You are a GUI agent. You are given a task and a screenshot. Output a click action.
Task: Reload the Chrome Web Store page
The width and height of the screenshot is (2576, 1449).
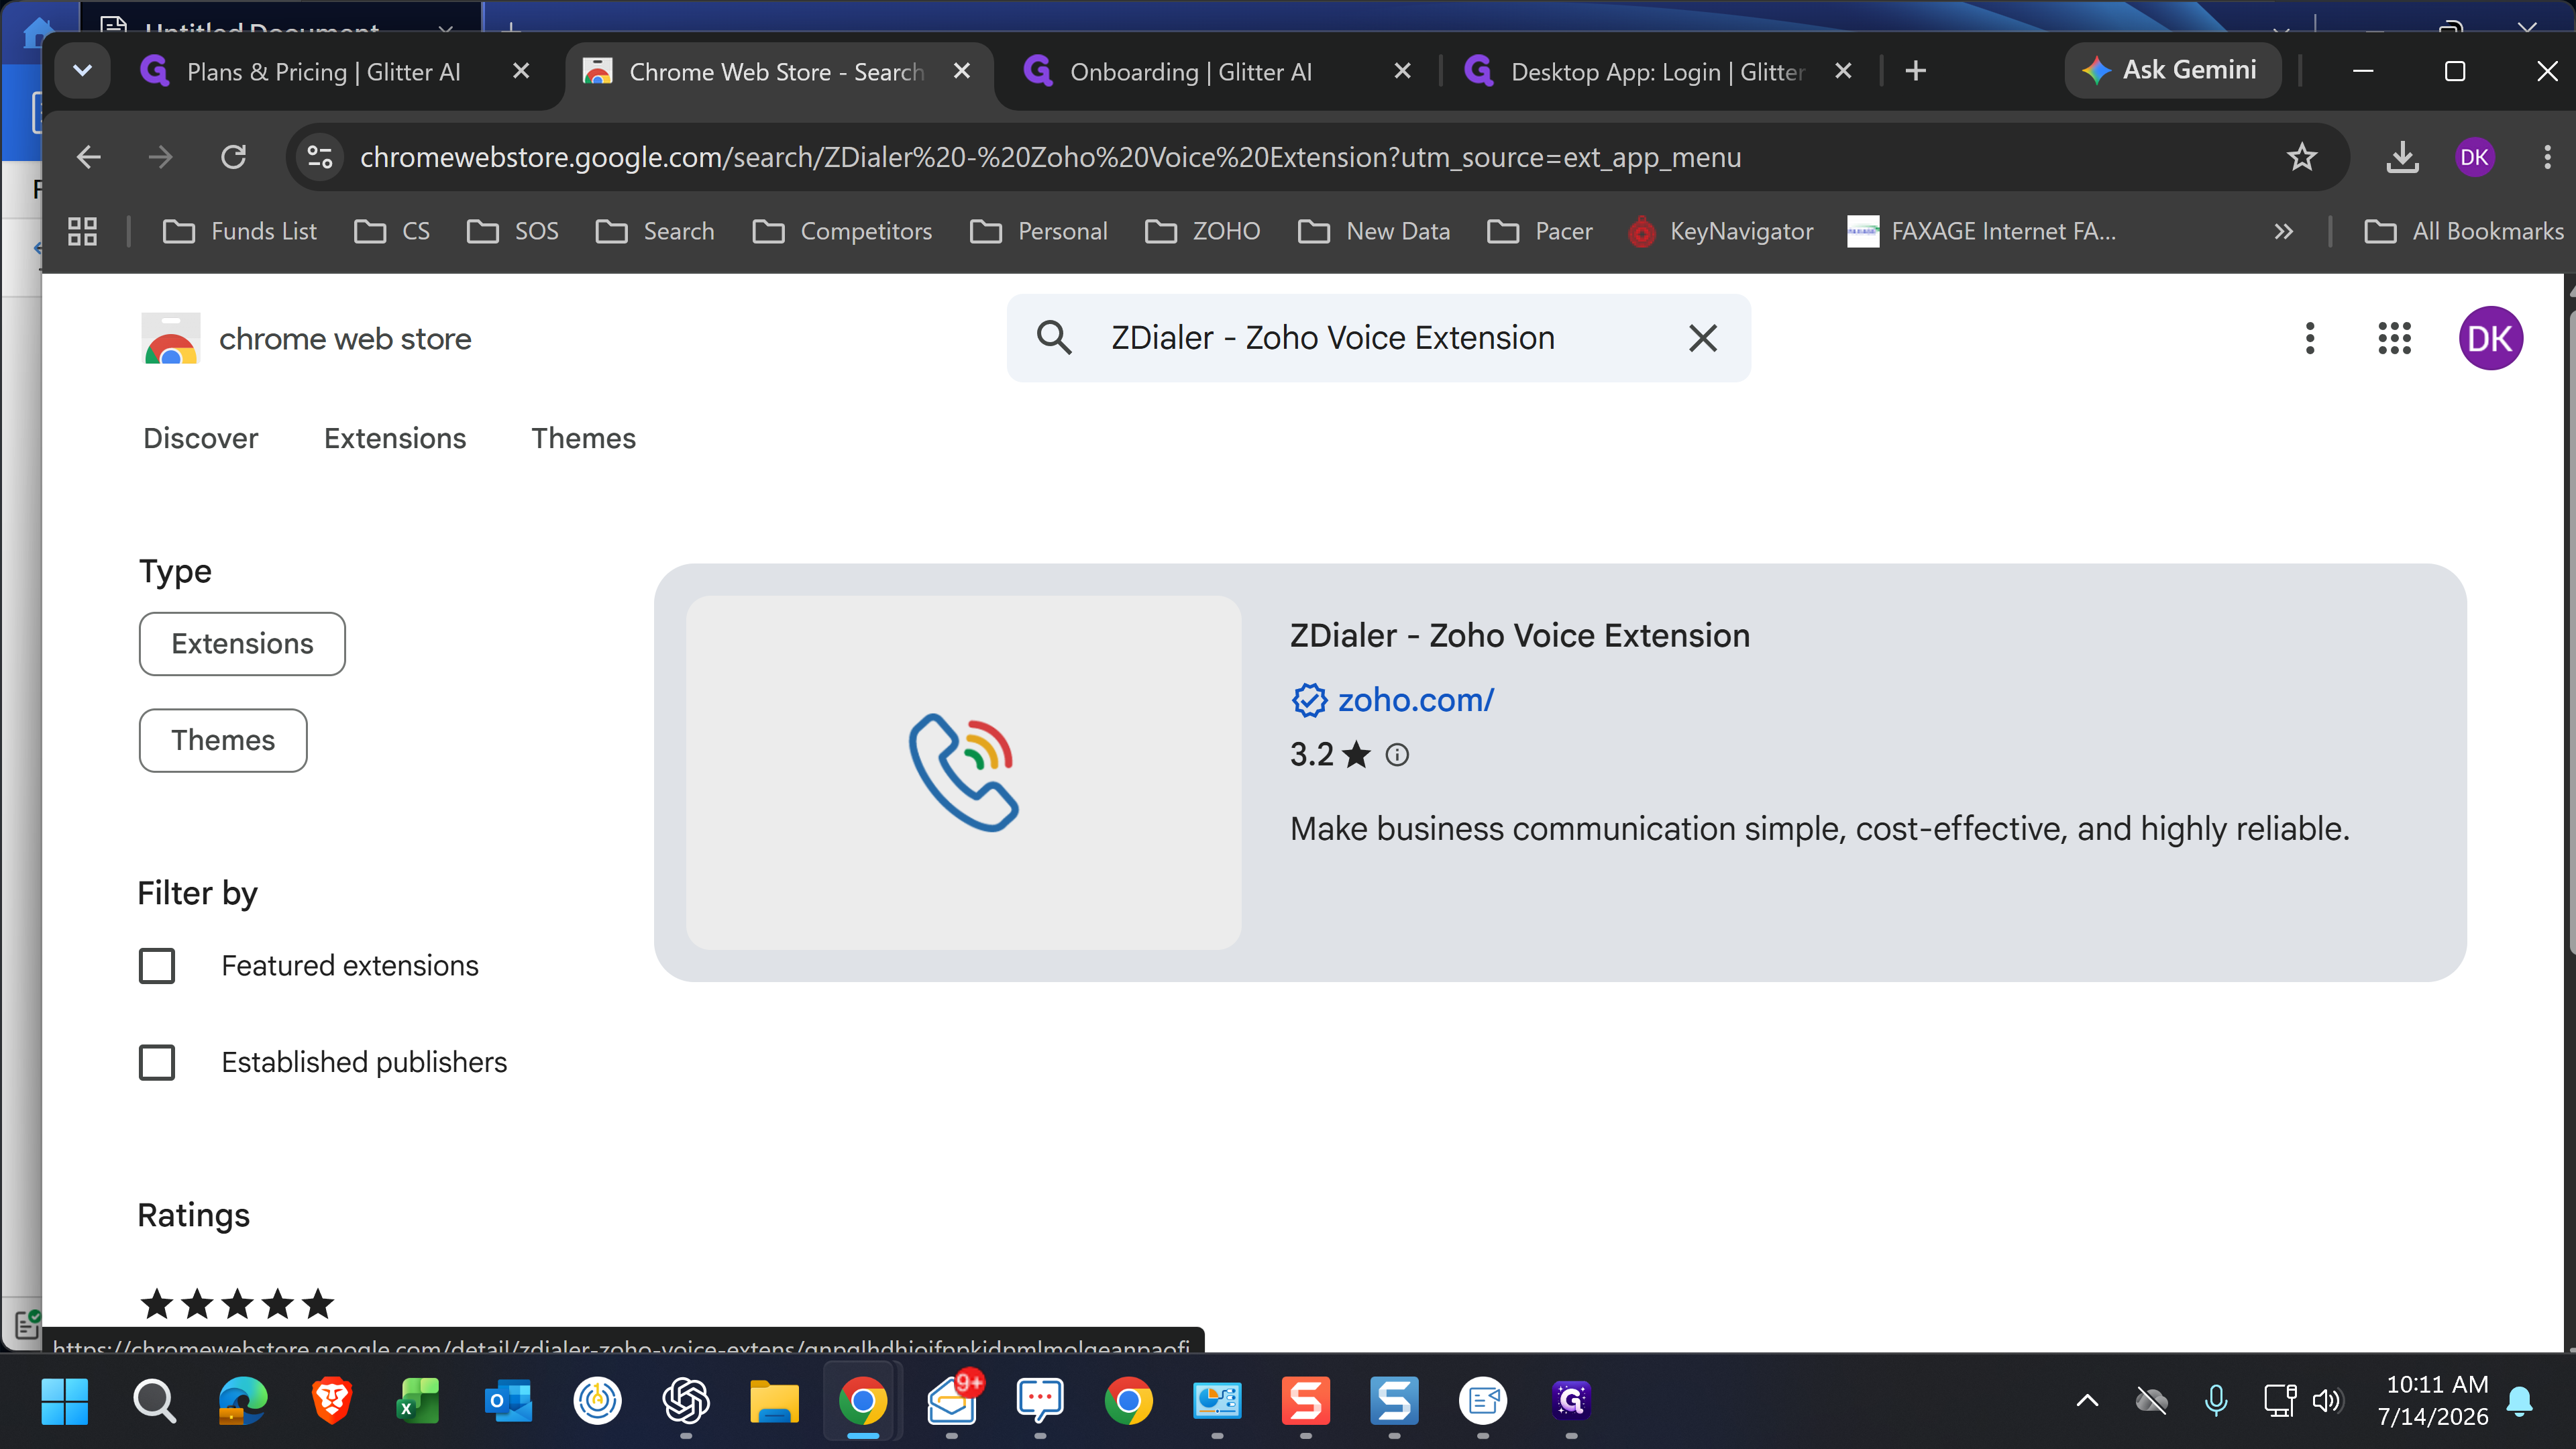[x=234, y=157]
